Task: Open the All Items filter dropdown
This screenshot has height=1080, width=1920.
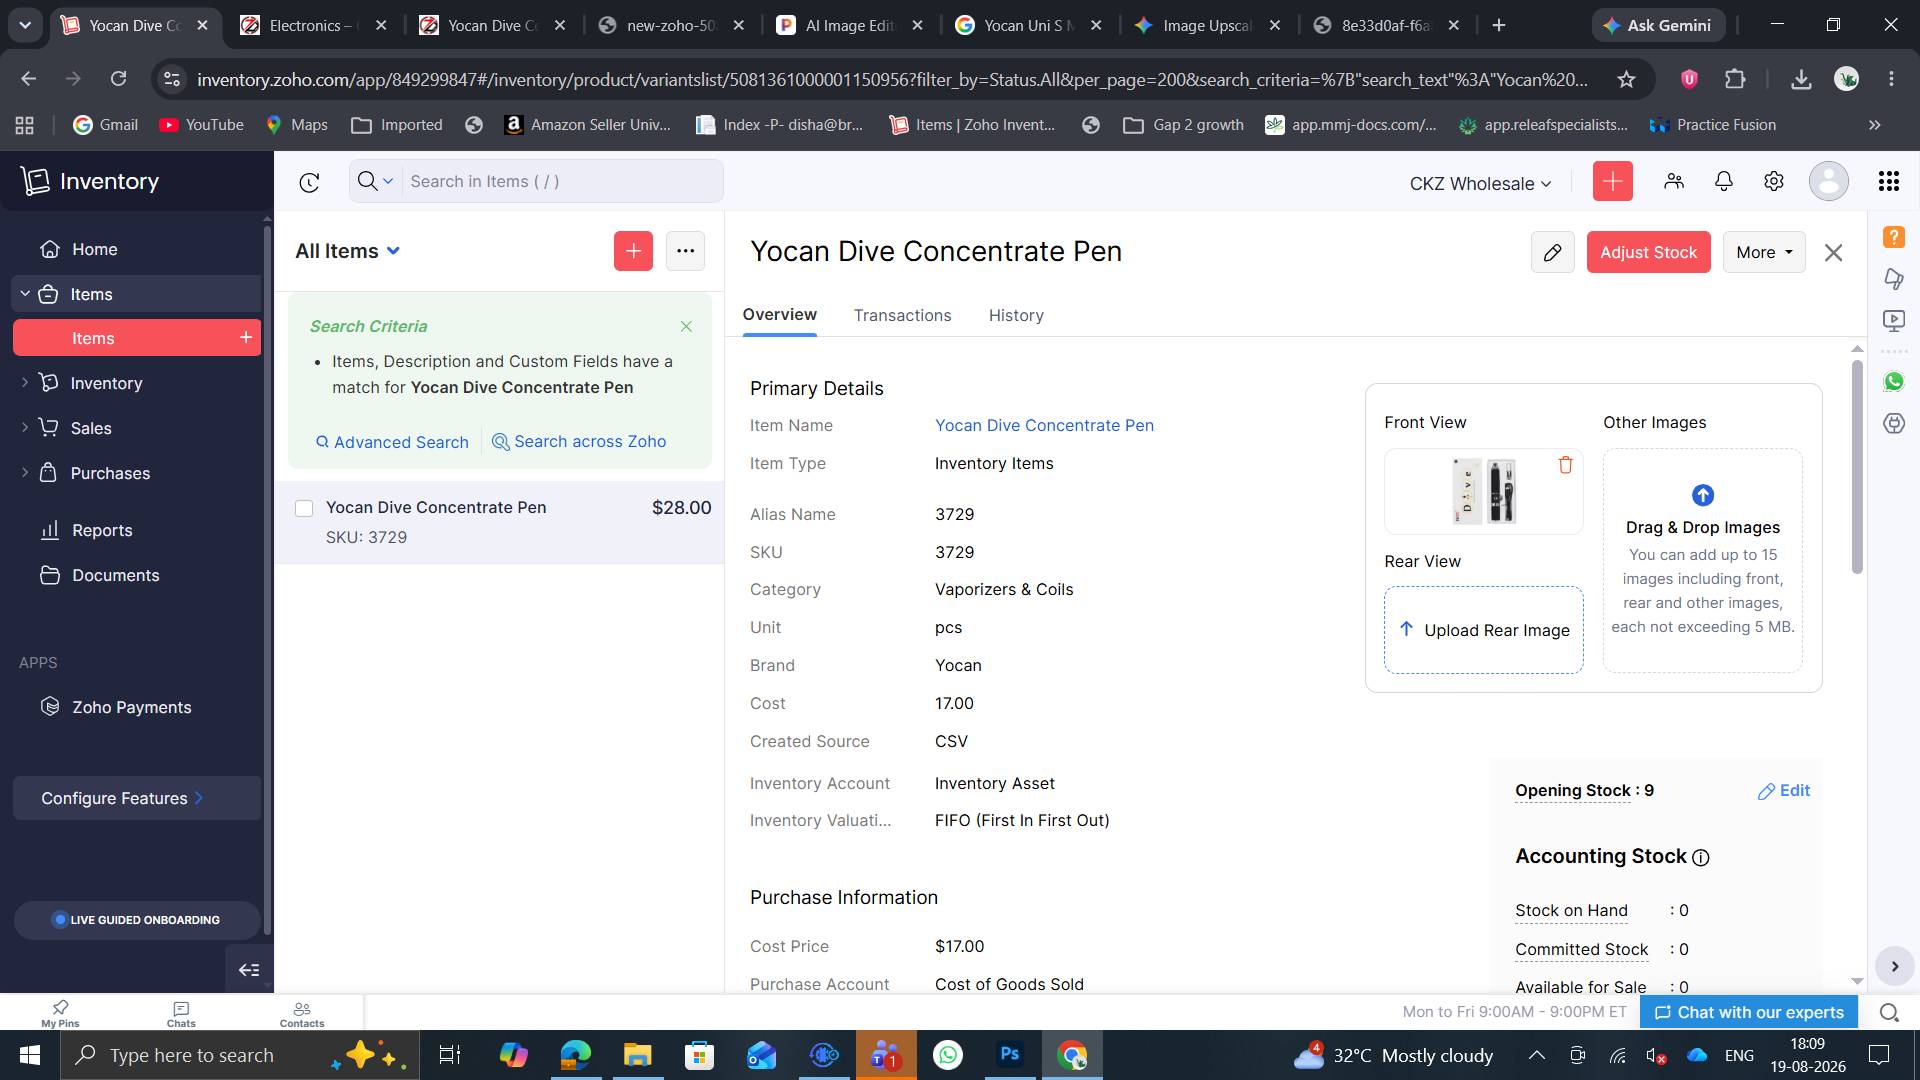Action: pos(348,251)
